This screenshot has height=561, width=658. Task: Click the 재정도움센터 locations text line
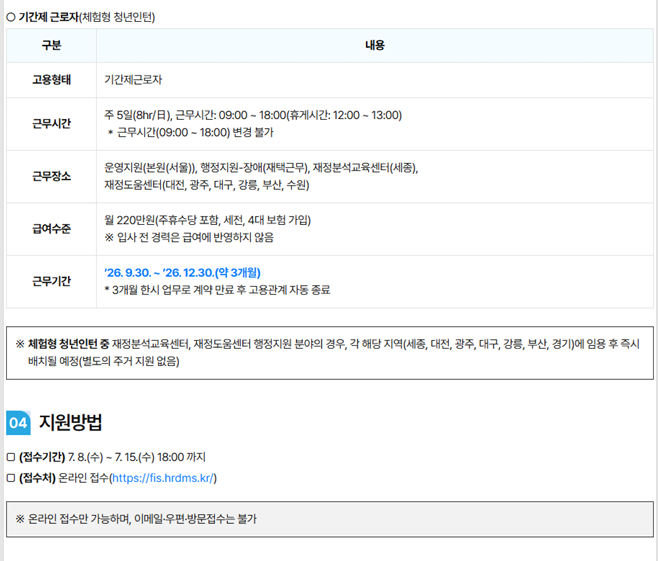tap(206, 185)
